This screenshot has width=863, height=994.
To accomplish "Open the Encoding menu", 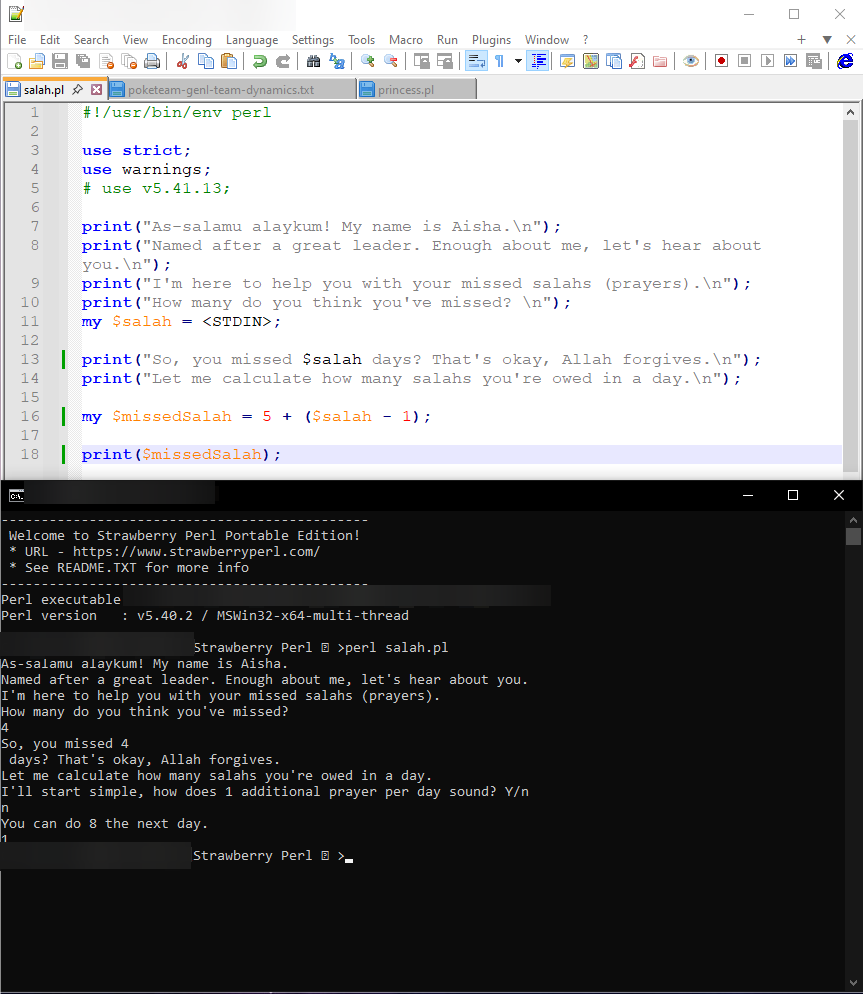I will point(187,40).
